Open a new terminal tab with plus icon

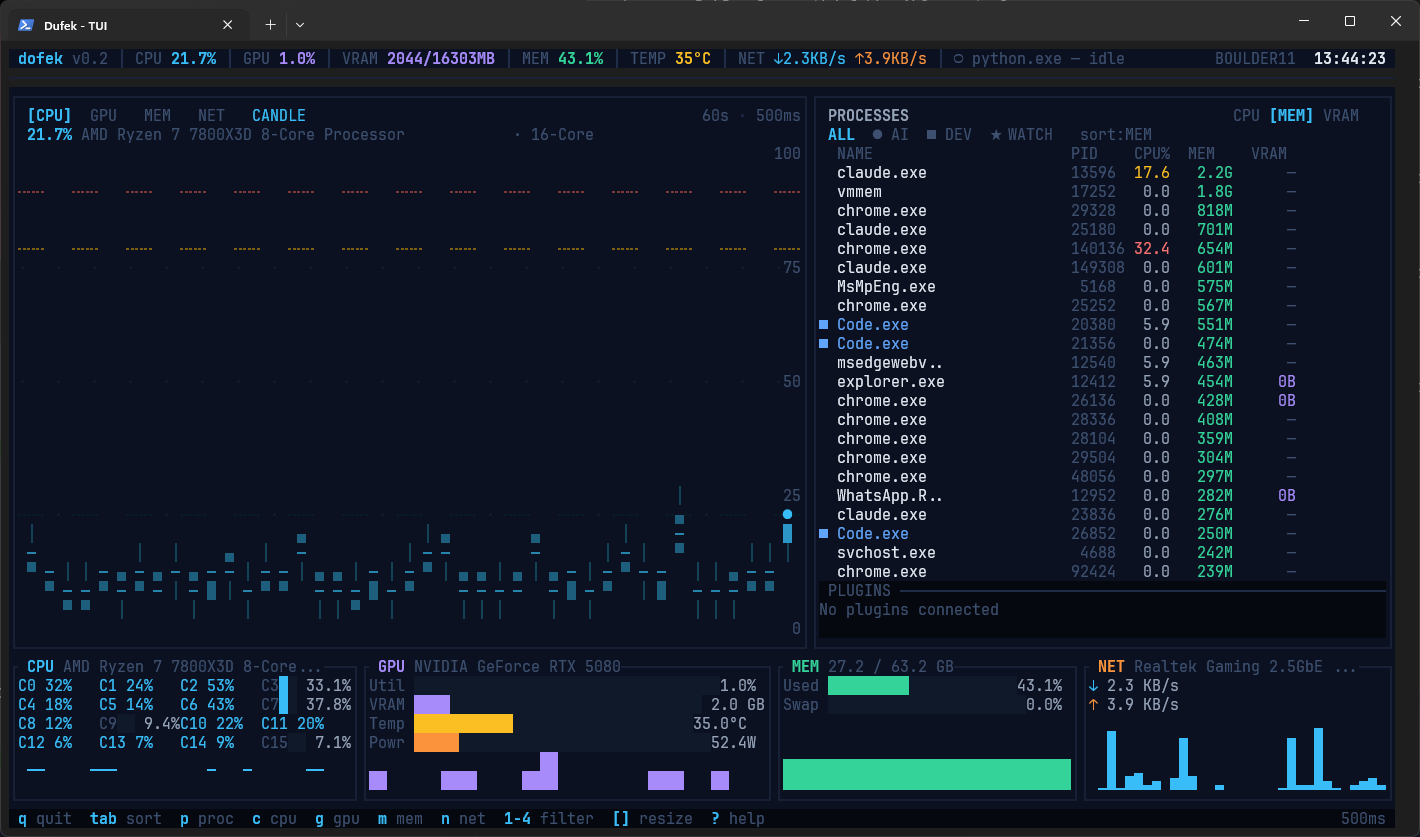[x=270, y=25]
